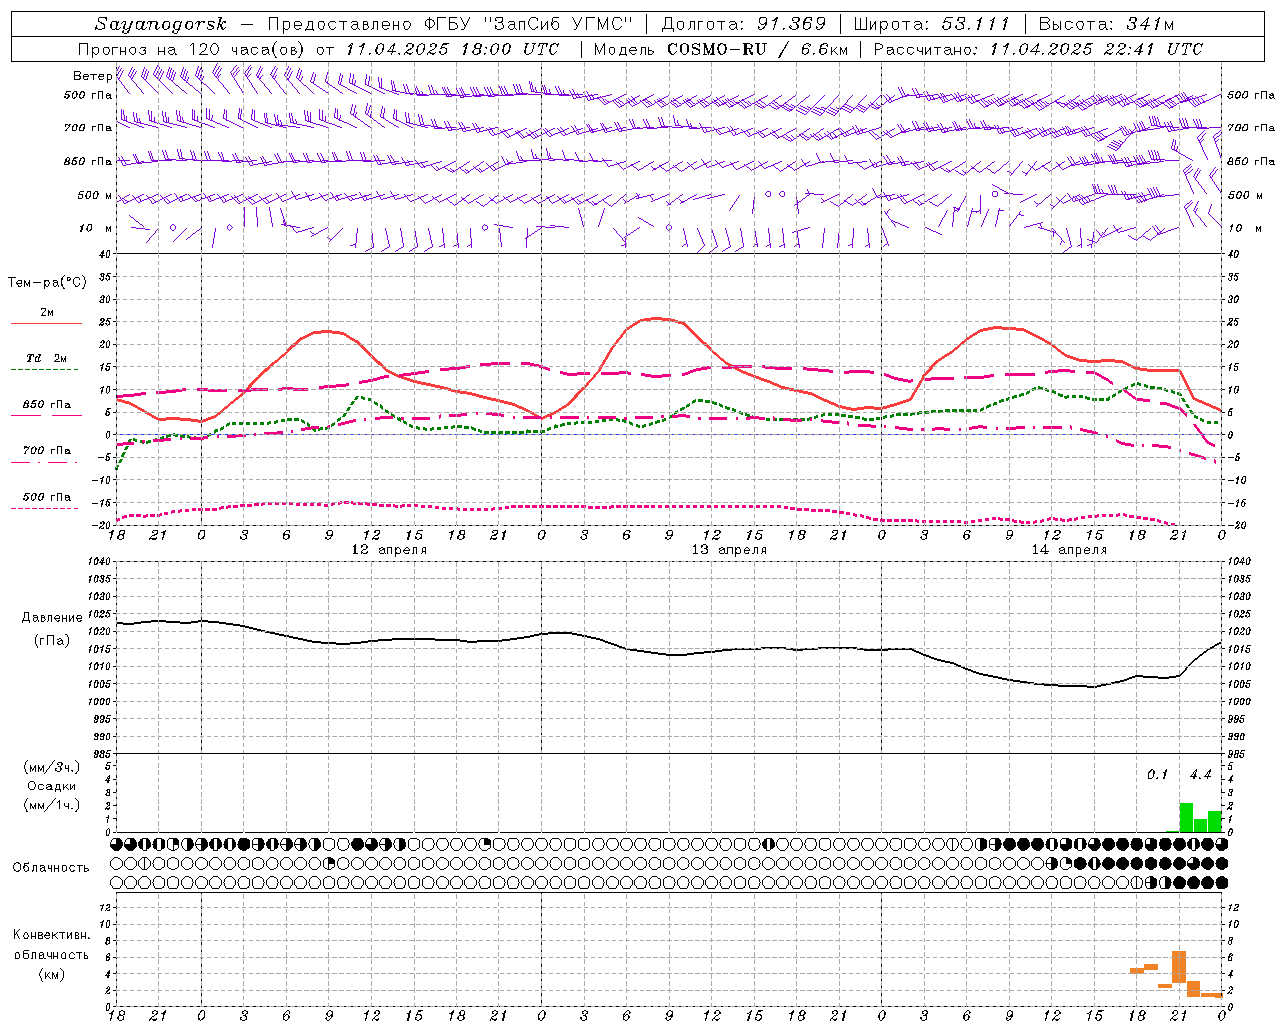Click the "13 апреля" date label

click(729, 550)
